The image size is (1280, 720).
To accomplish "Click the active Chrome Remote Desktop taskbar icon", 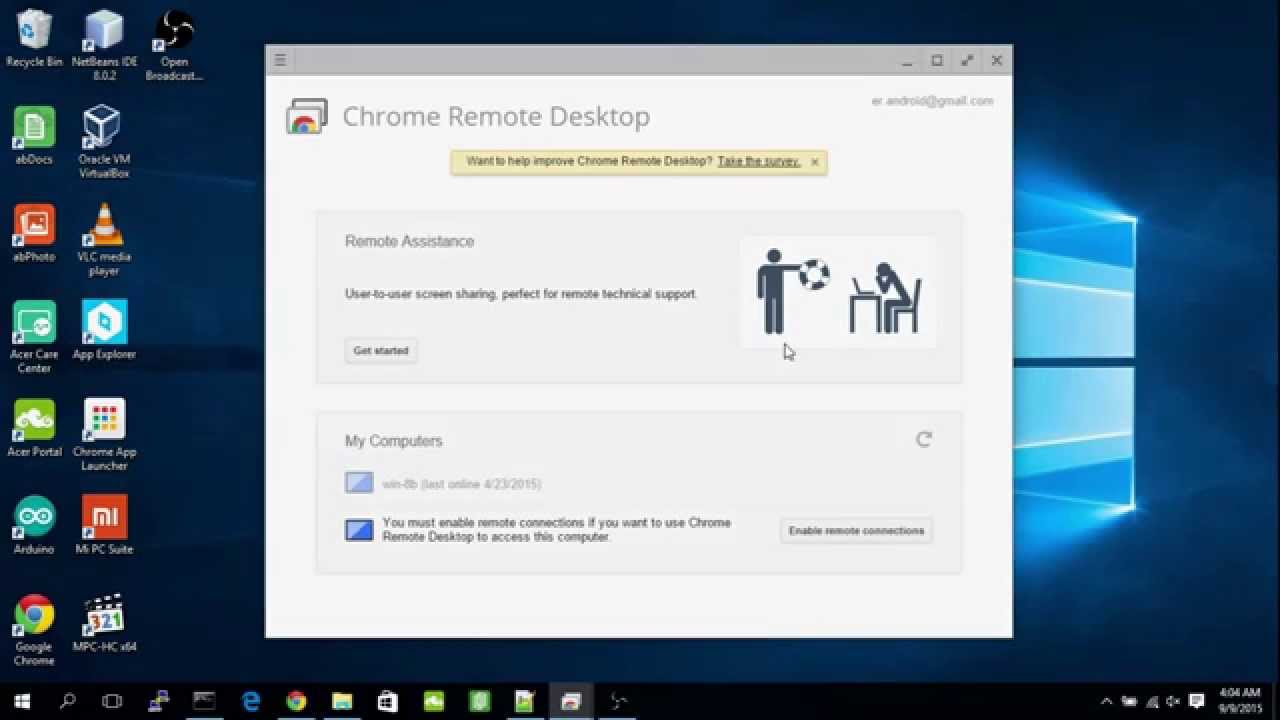I will 571,702.
